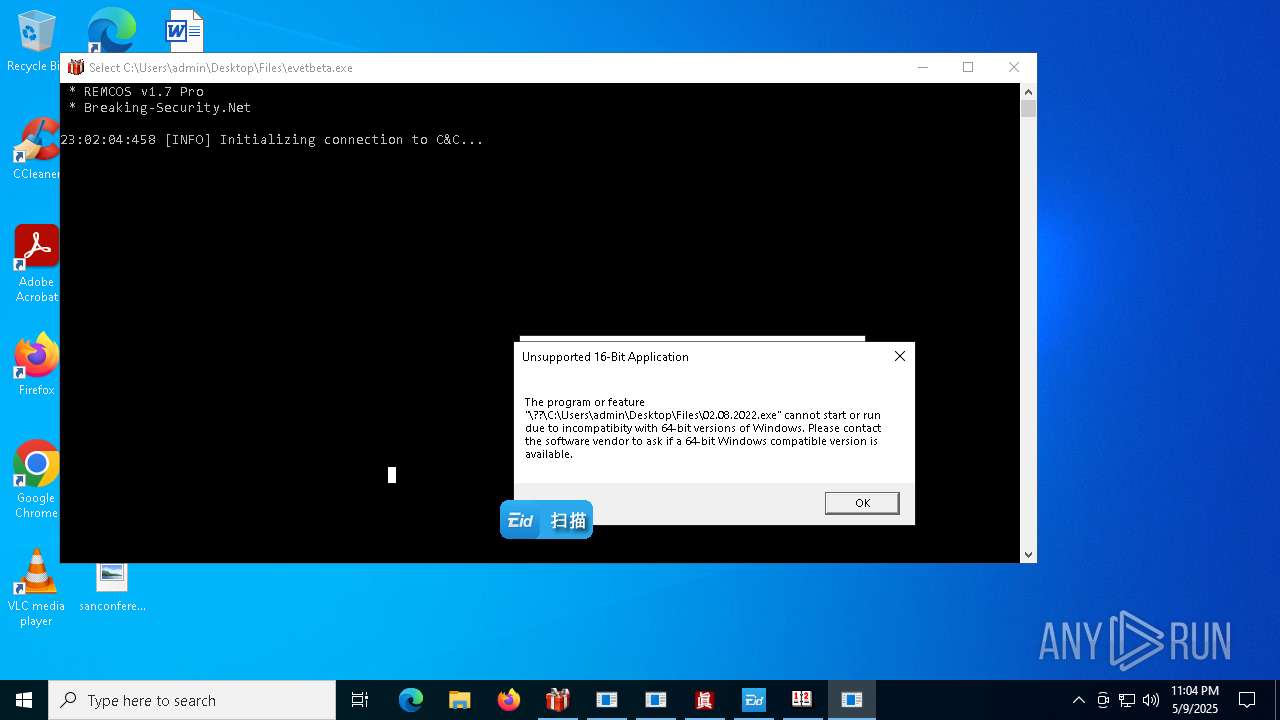Open the notification center icon
The image size is (1280, 720).
point(1247,700)
